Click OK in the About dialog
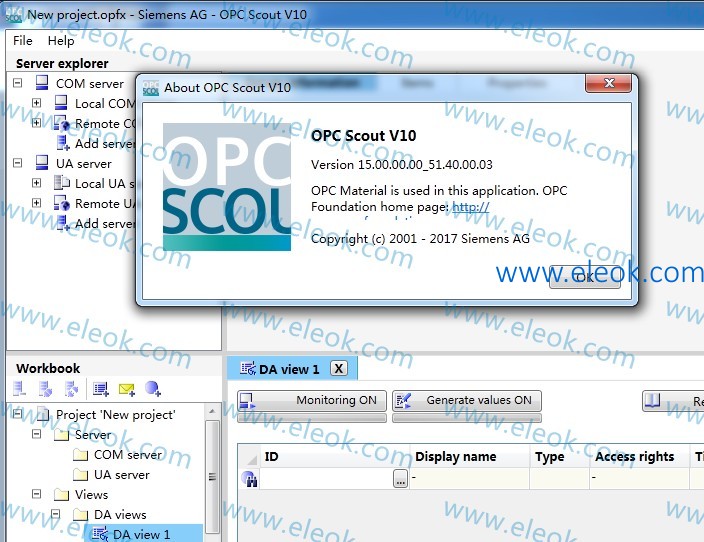The height and width of the screenshot is (542, 704). (x=585, y=277)
